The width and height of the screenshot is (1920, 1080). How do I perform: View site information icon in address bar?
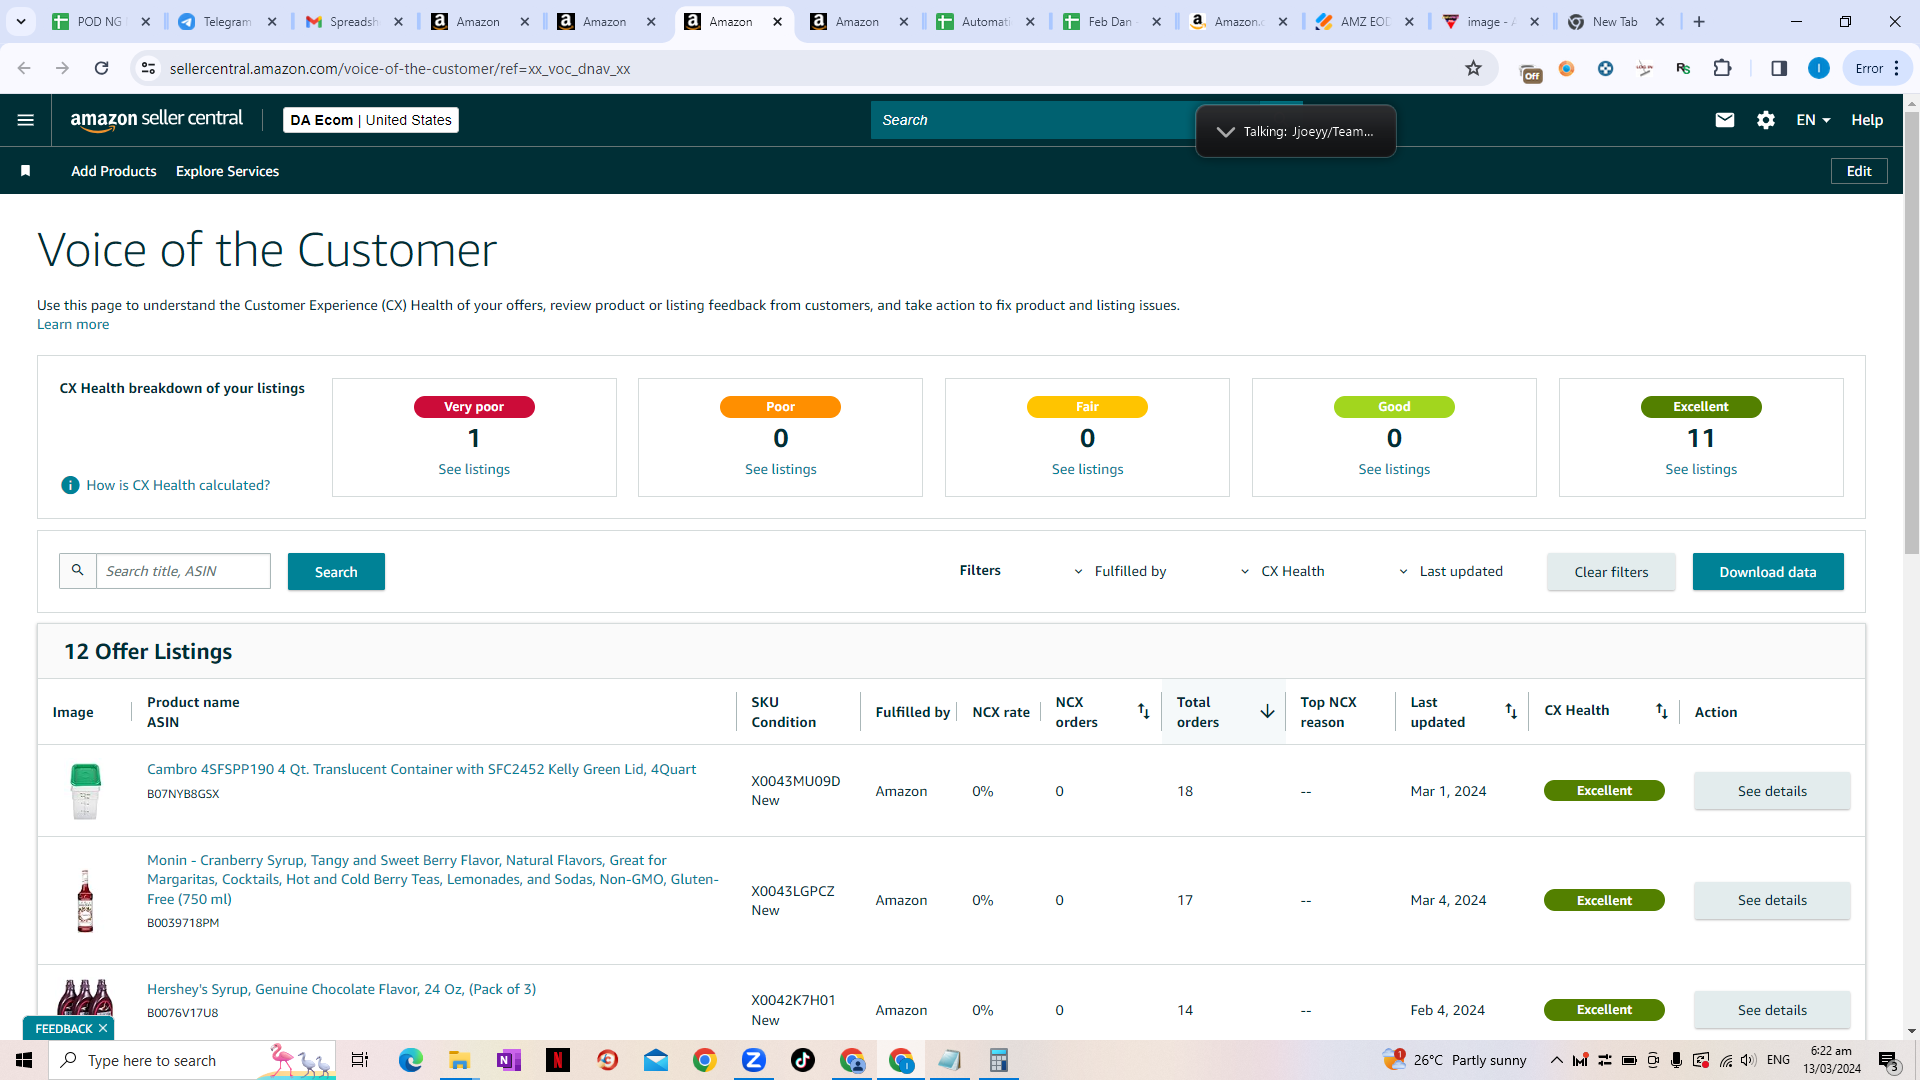pyautogui.click(x=148, y=68)
